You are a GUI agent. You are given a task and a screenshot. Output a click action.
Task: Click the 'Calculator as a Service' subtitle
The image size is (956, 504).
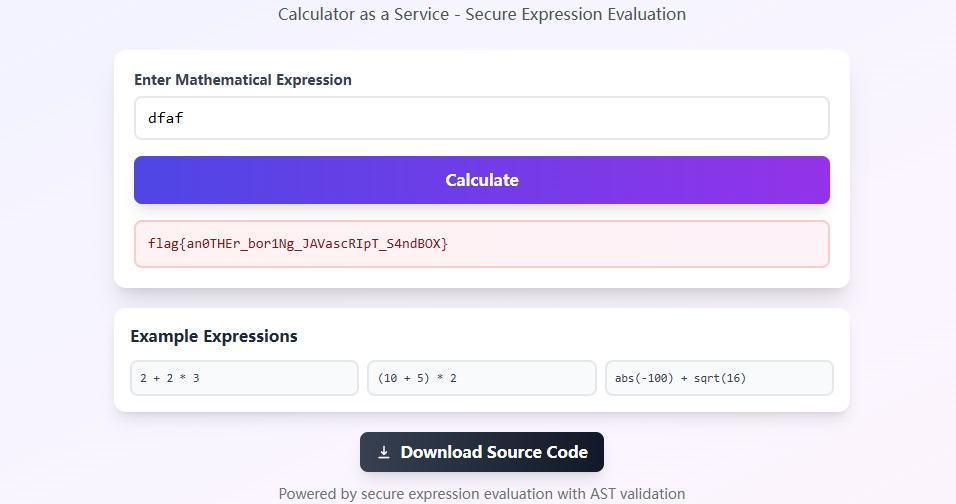tap(363, 14)
